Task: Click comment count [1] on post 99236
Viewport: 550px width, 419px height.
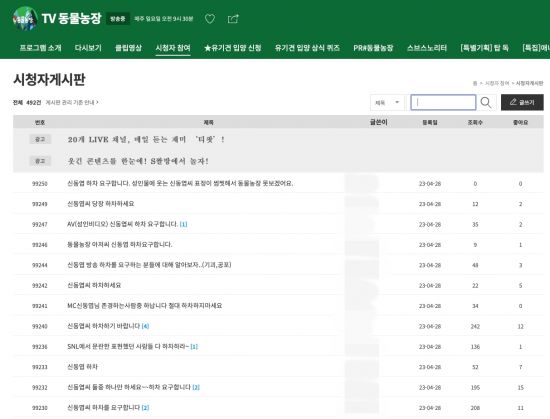Action: [194, 346]
